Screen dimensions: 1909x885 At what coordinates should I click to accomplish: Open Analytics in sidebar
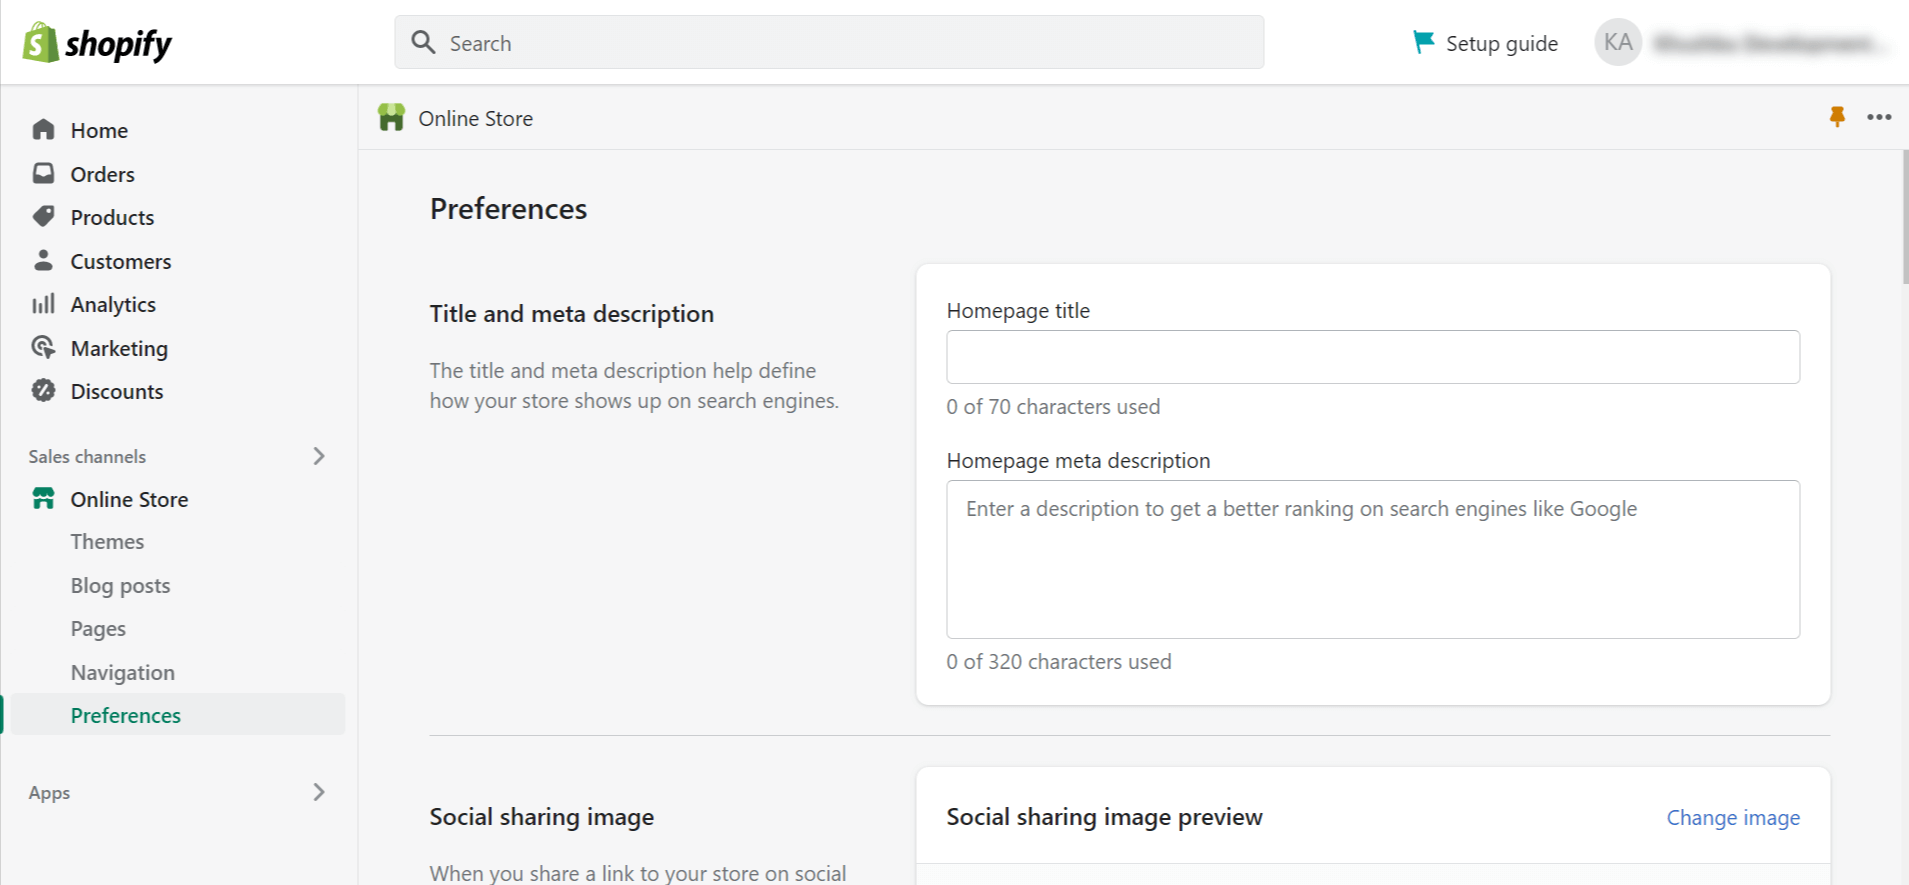[x=113, y=304]
